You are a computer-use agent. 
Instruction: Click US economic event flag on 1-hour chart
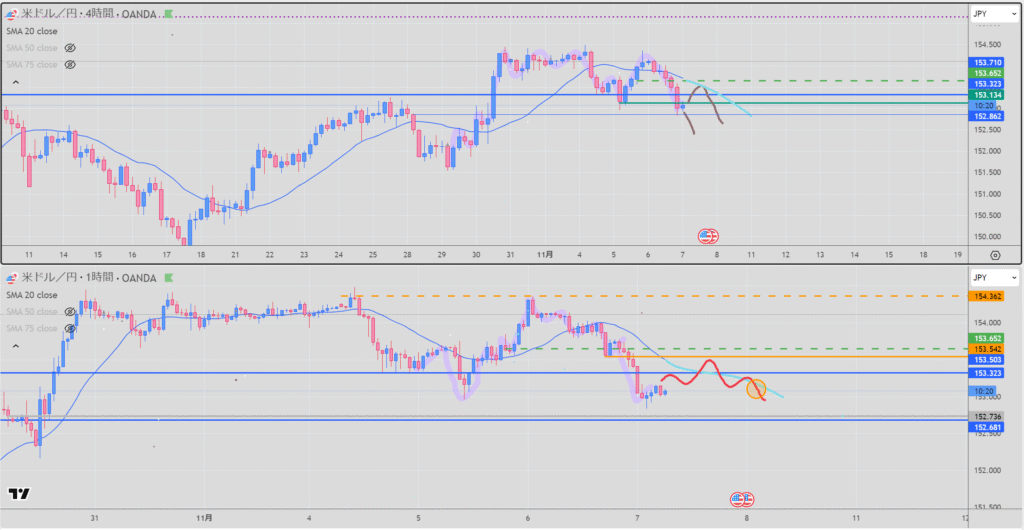coord(743,499)
